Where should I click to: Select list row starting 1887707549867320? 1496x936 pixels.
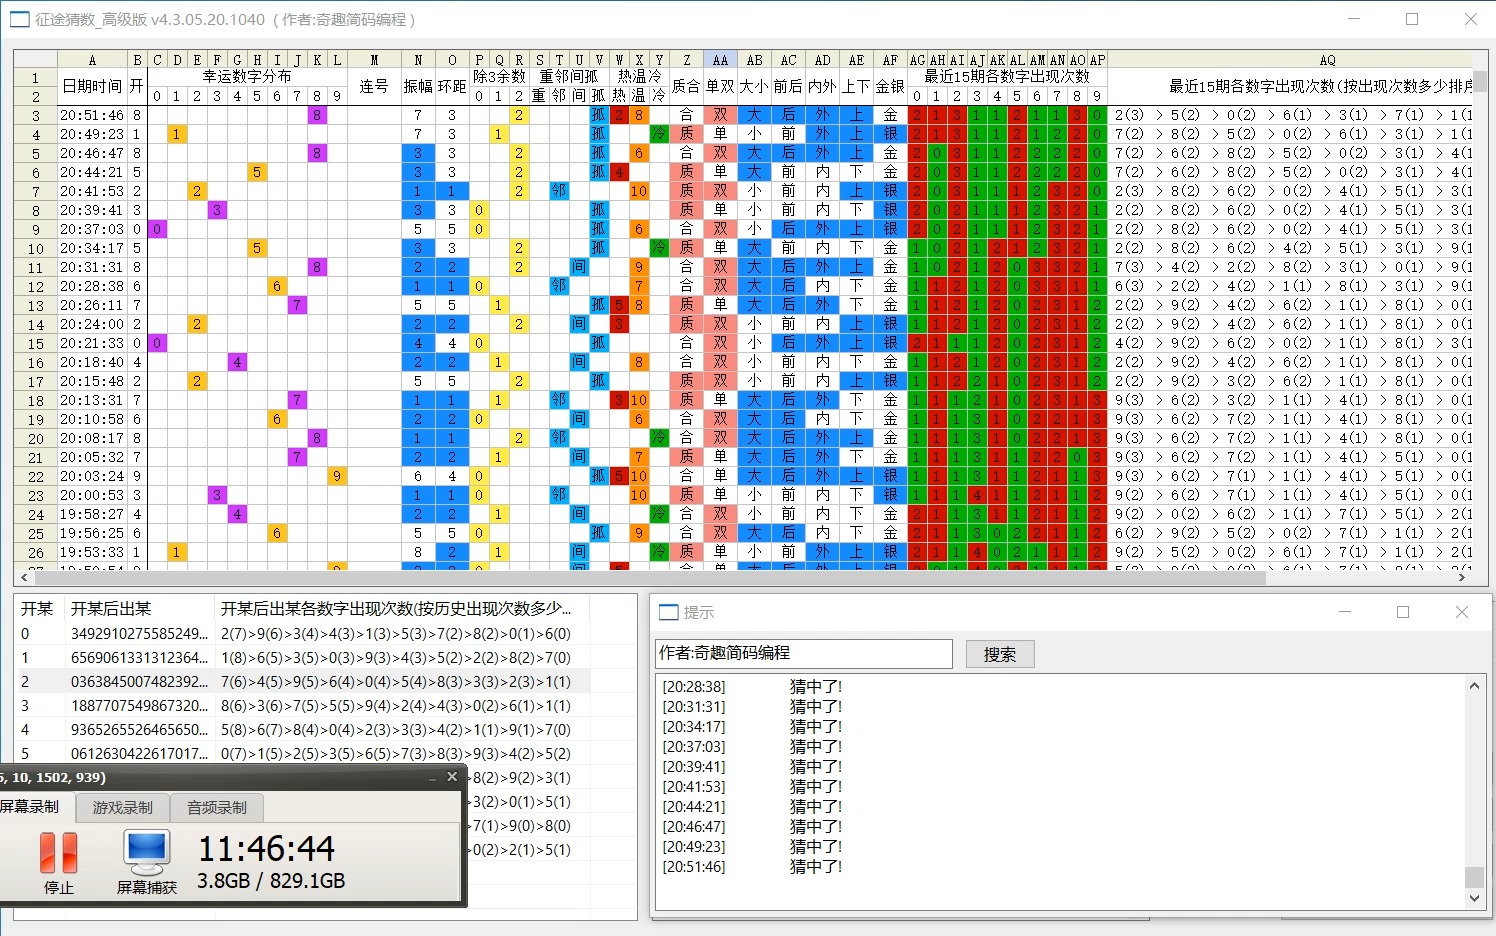coord(304,706)
